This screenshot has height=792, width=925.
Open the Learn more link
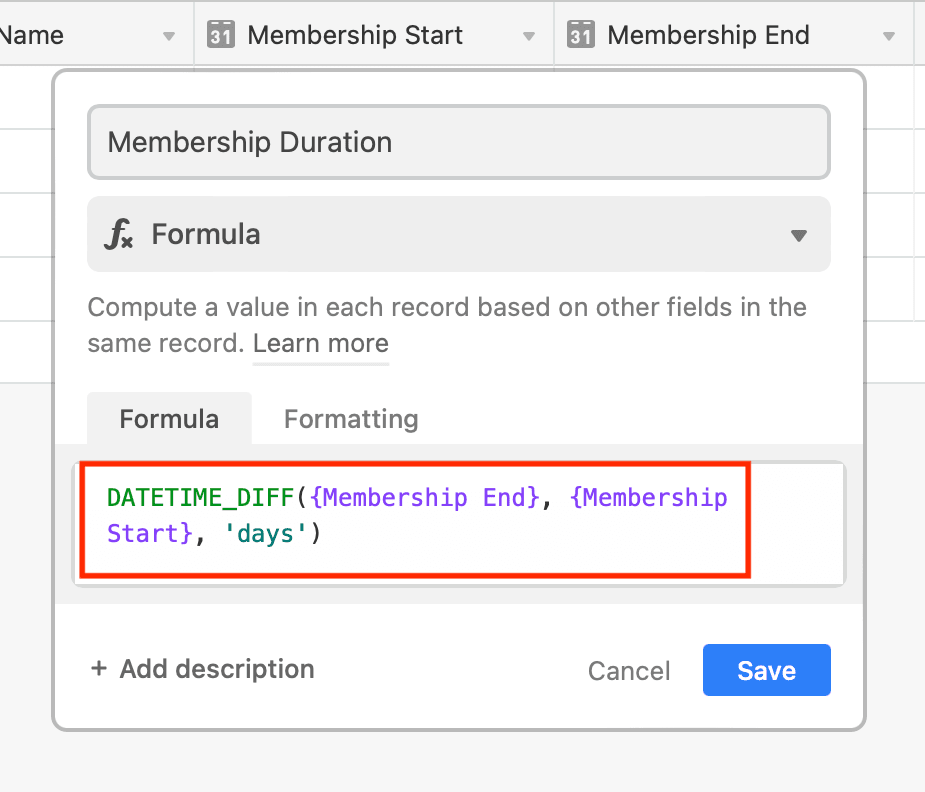point(320,343)
